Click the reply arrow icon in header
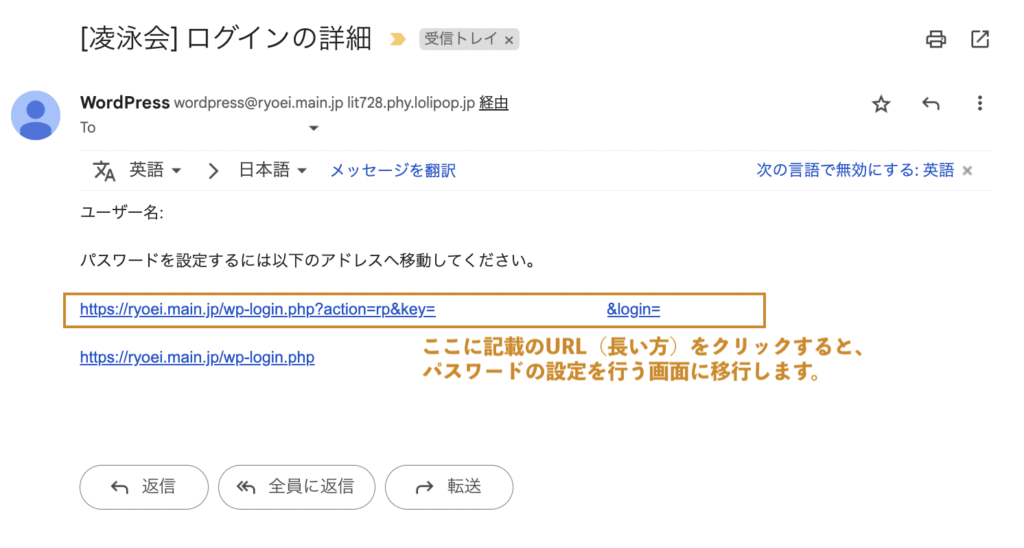Image resolution: width=1024 pixels, height=548 pixels. (931, 104)
